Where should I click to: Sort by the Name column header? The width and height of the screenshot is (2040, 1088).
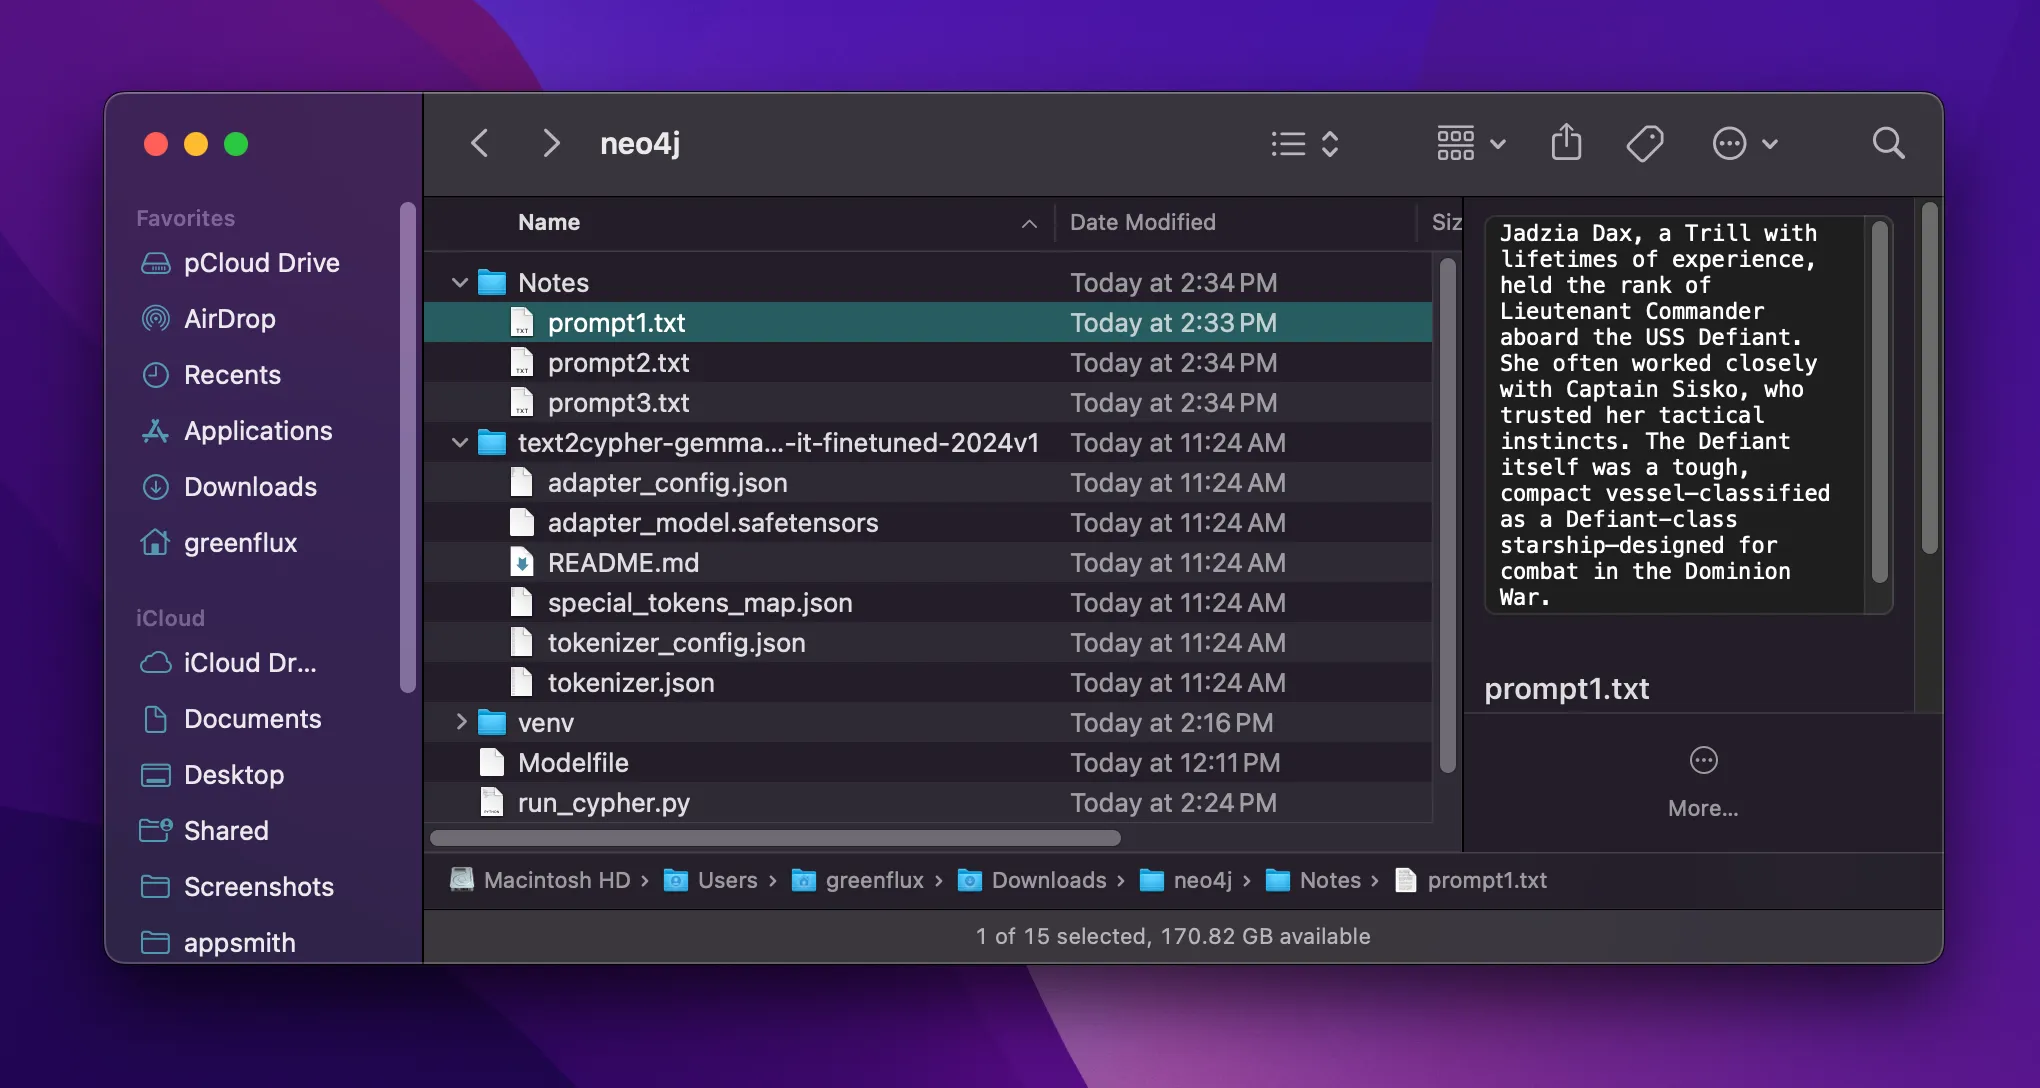coord(549,222)
